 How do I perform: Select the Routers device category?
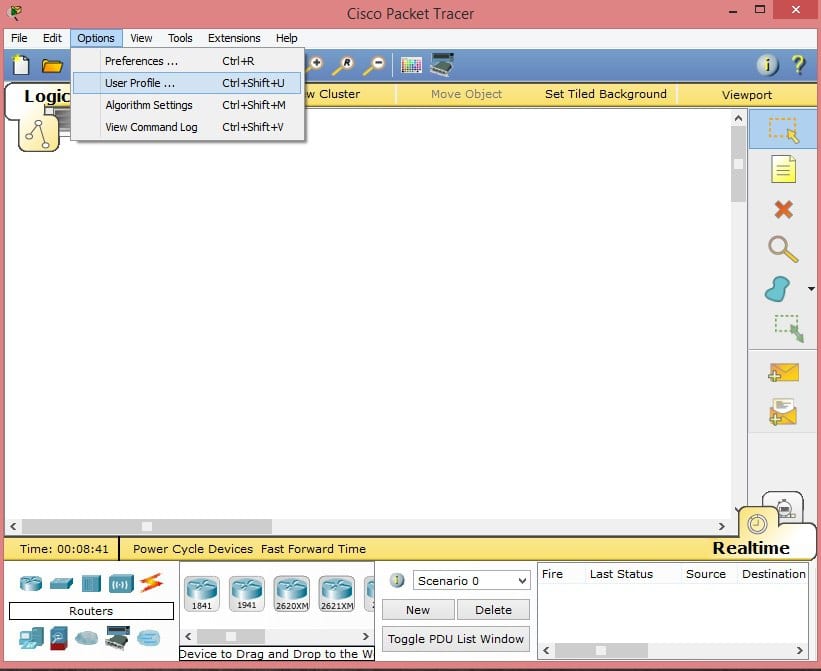pos(31,583)
